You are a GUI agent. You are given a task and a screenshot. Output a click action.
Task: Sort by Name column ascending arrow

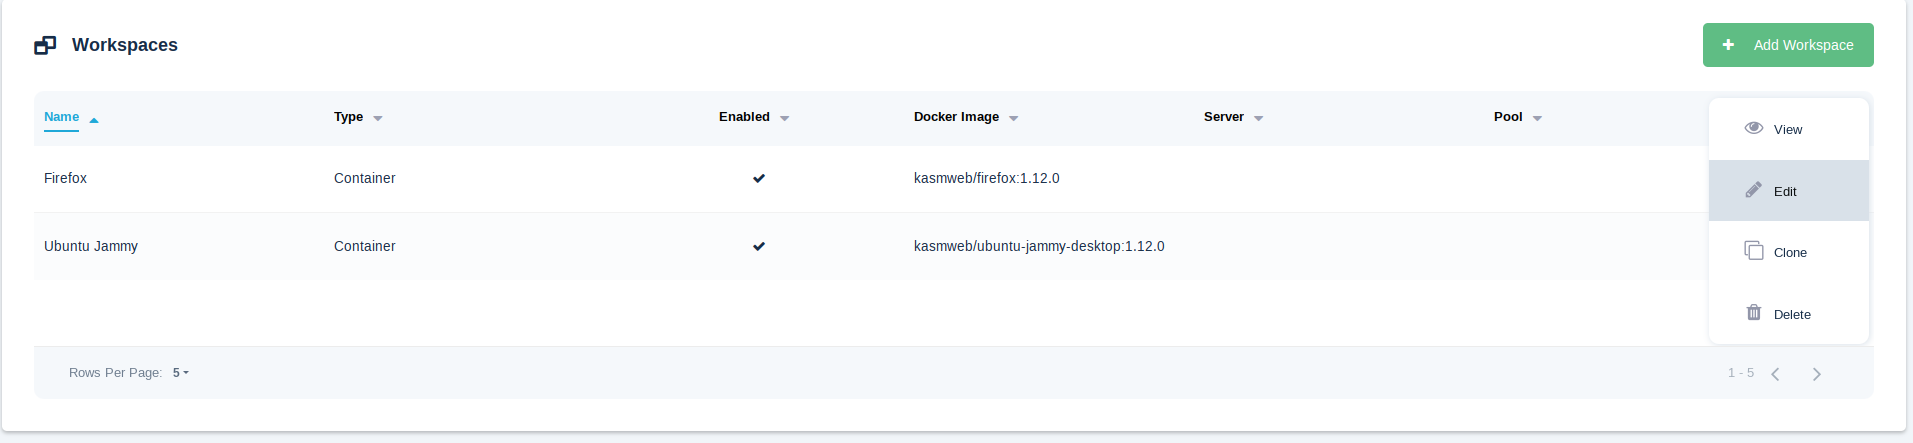[x=94, y=119]
